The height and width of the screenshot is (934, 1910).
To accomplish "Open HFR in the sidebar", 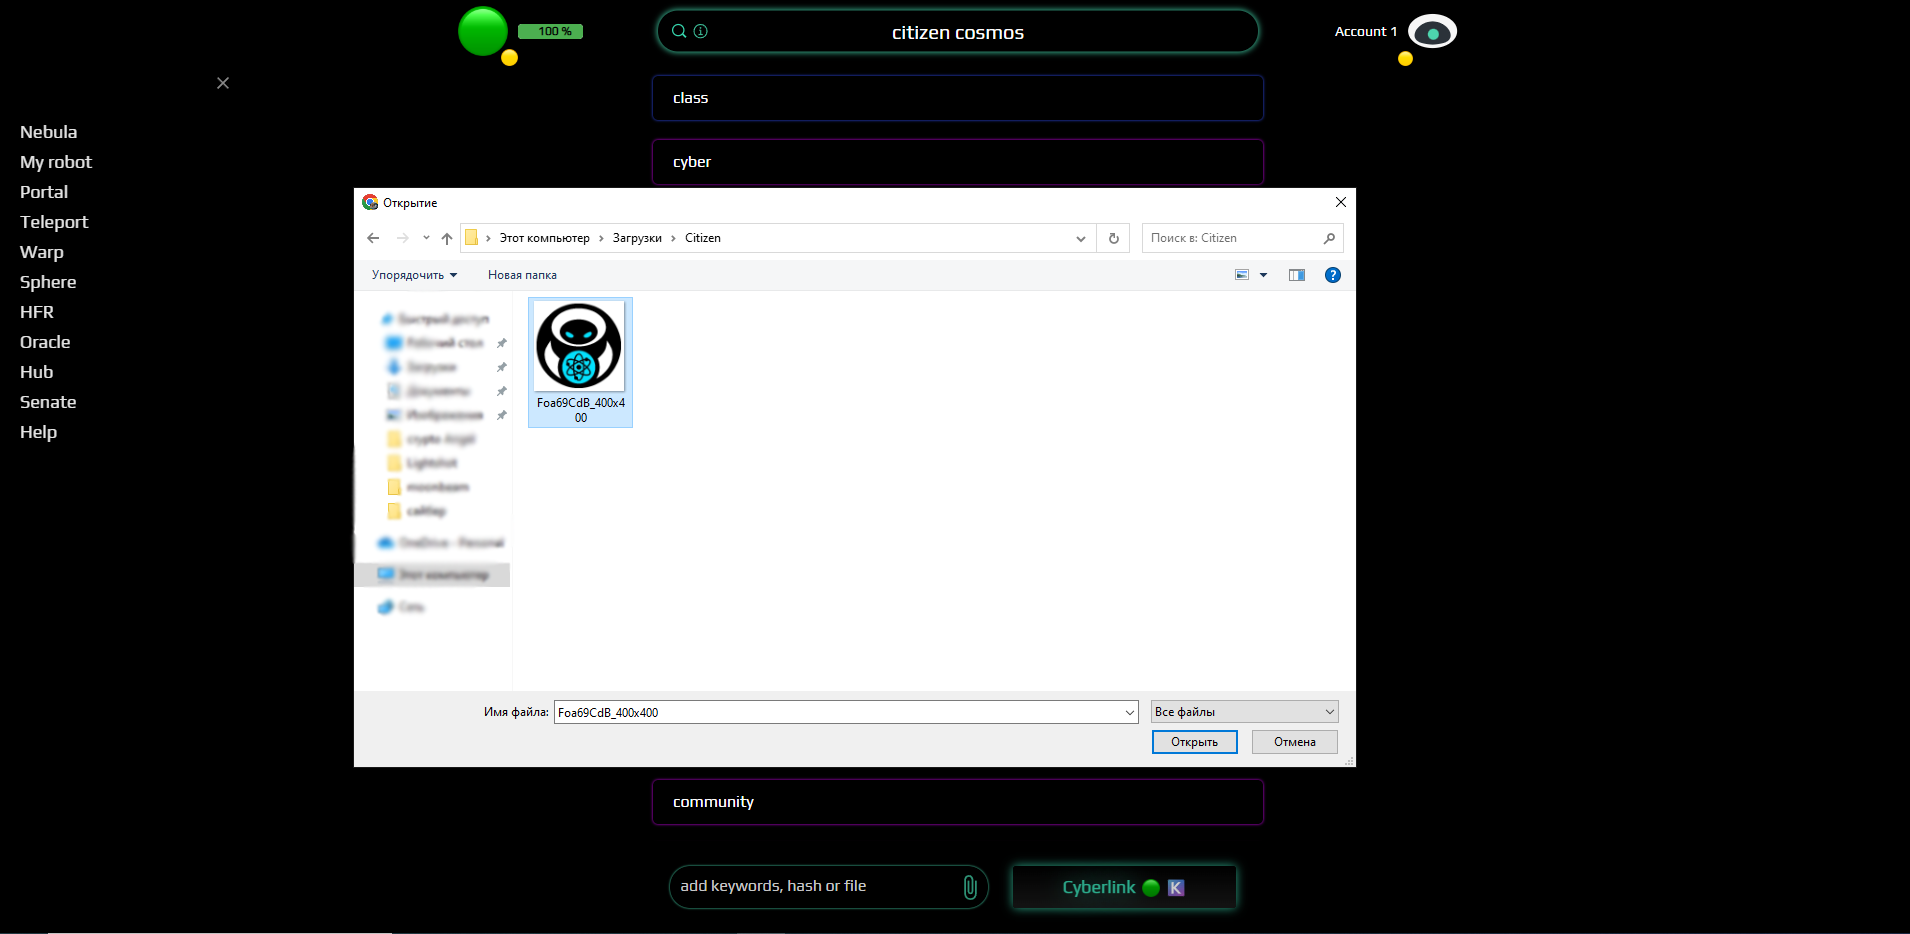I will [37, 312].
